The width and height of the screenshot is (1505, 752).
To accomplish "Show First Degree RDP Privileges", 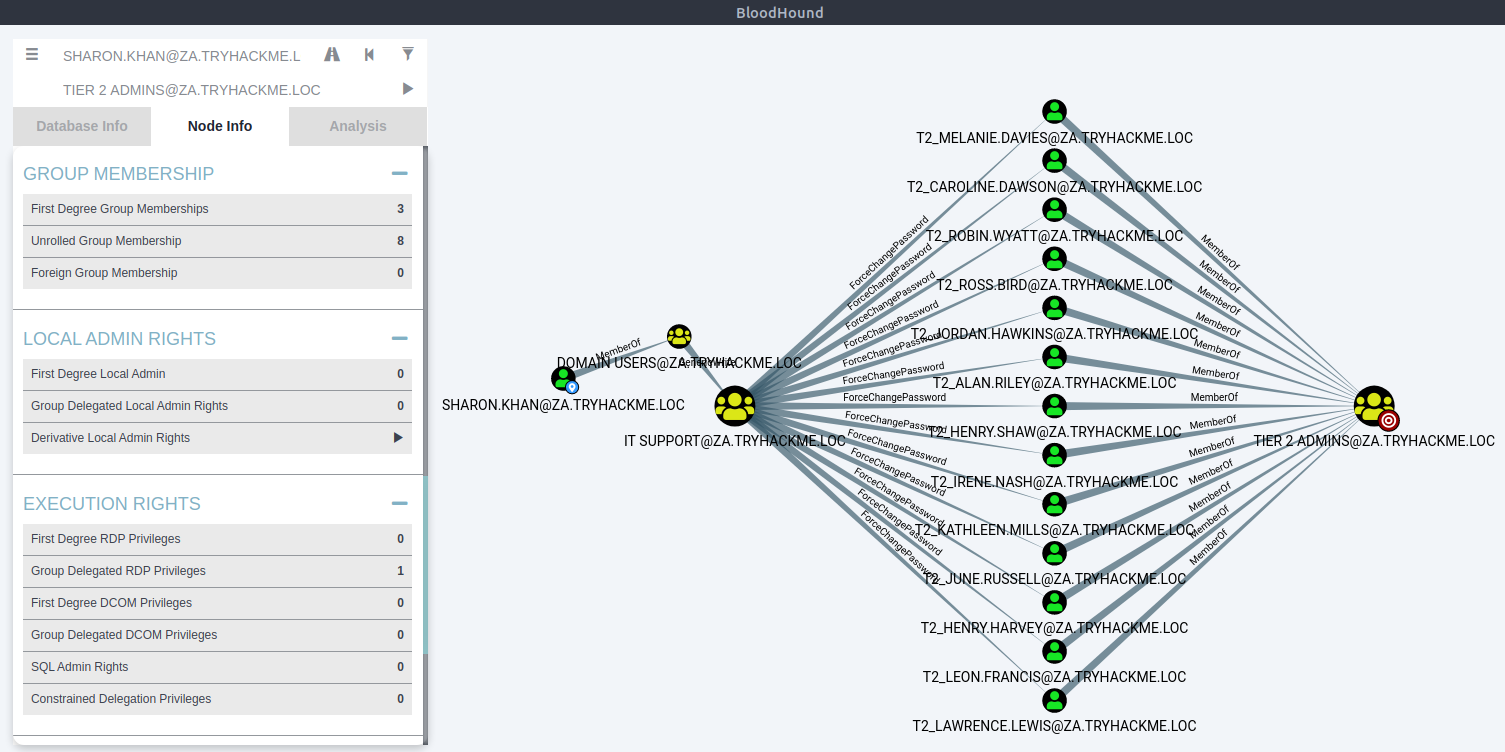I will (217, 539).
